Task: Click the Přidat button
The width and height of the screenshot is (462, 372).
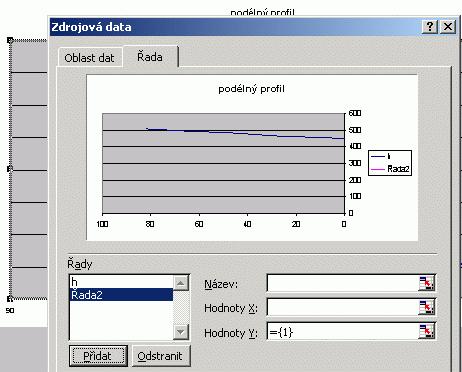Action: [98, 356]
